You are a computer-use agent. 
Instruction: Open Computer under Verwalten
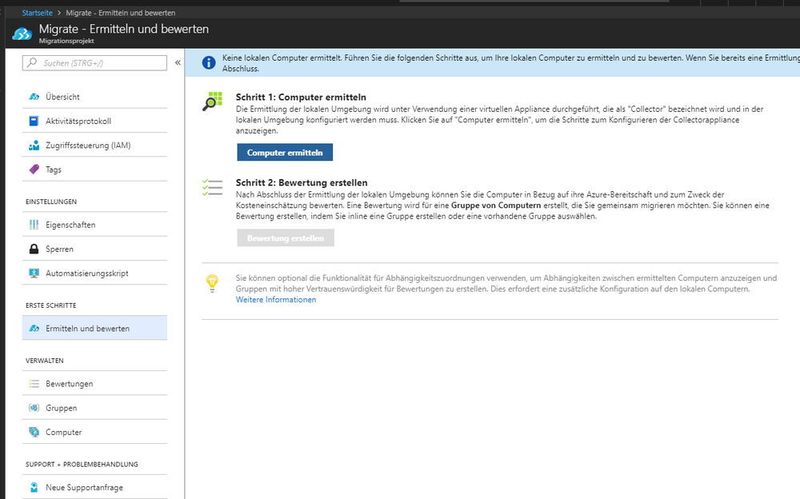95,432
